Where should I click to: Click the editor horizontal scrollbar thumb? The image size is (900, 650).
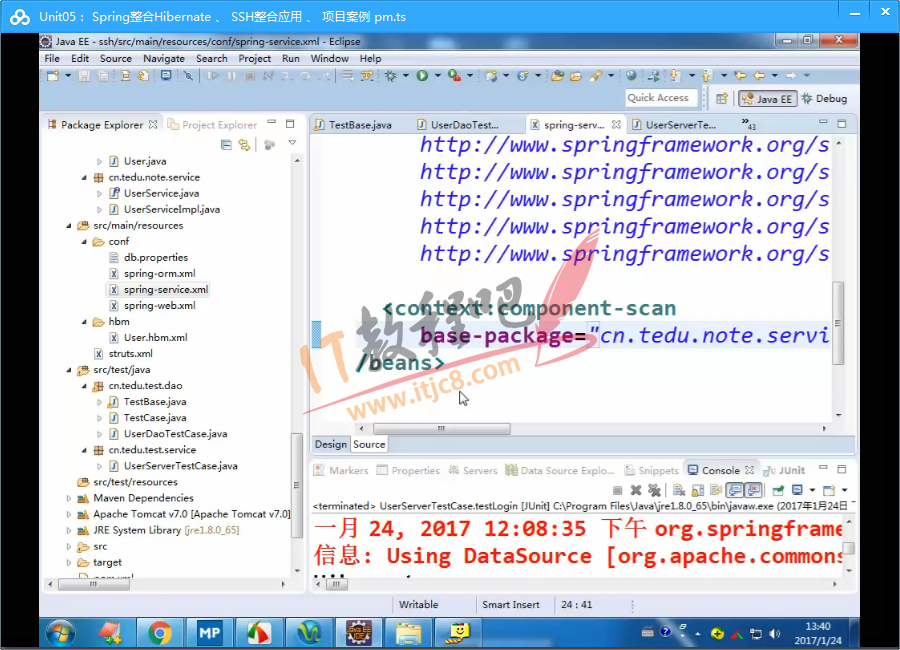point(441,429)
